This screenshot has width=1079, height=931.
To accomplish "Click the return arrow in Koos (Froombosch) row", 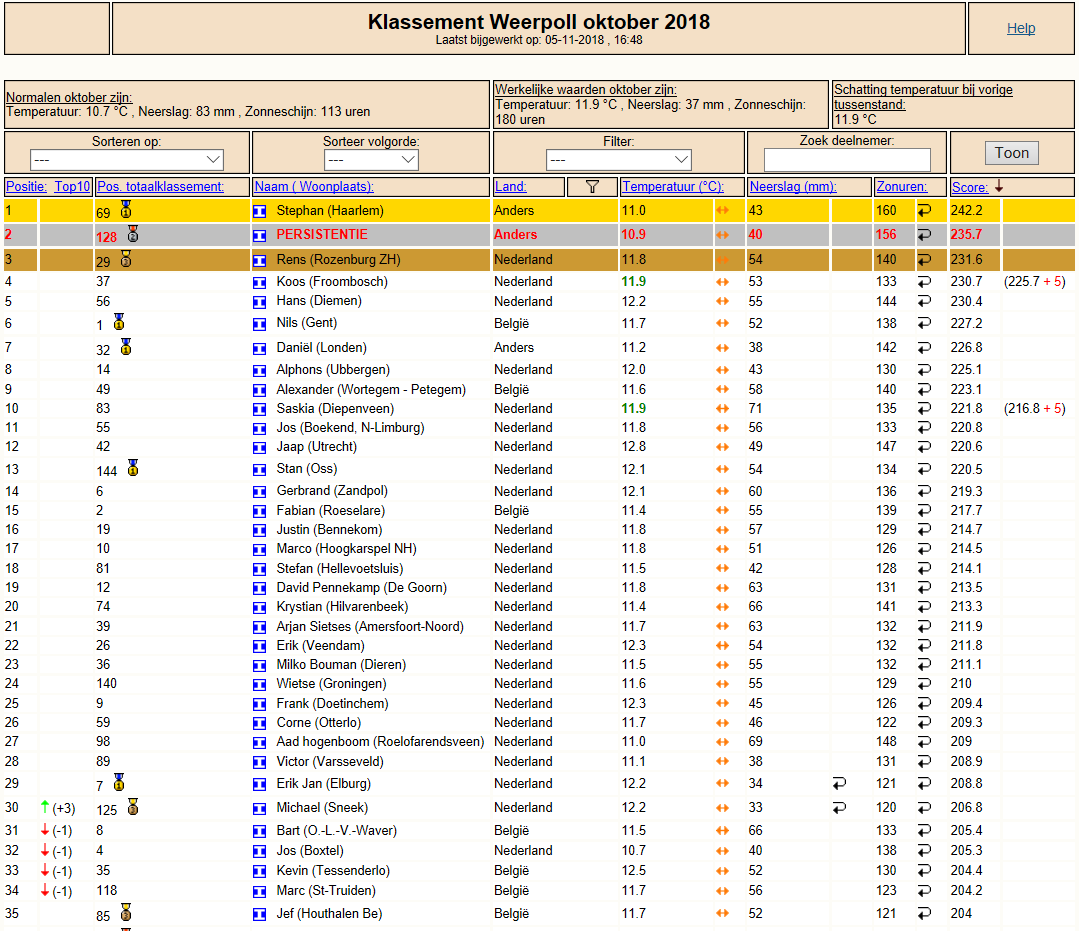I will point(924,281).
